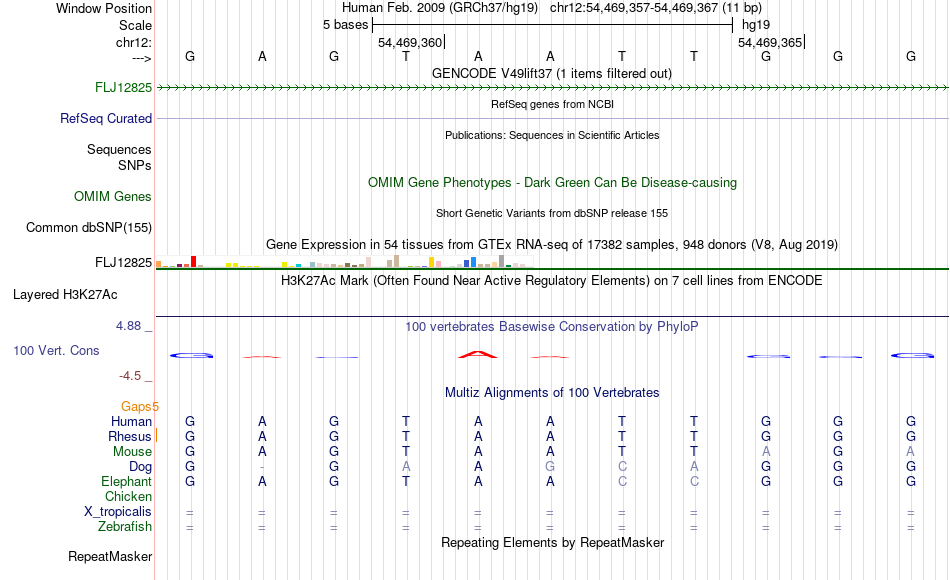Screen dimensions: 950x580
Task: Click Publications: Sequences in Scientific Articles title
Action: point(552,135)
